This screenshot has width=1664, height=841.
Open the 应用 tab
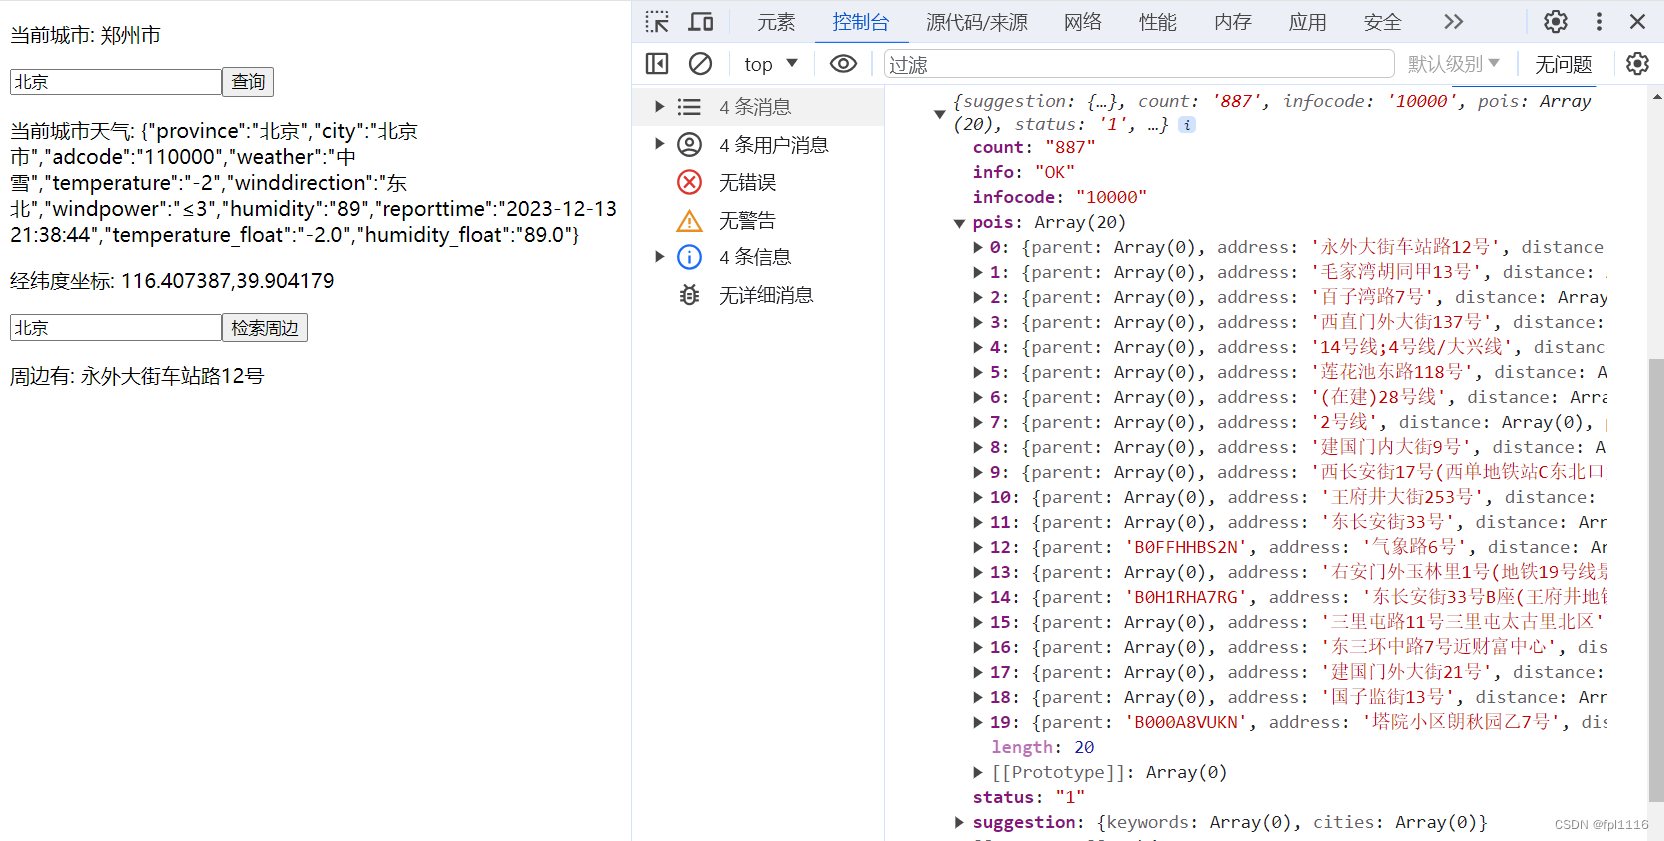pos(1308,22)
